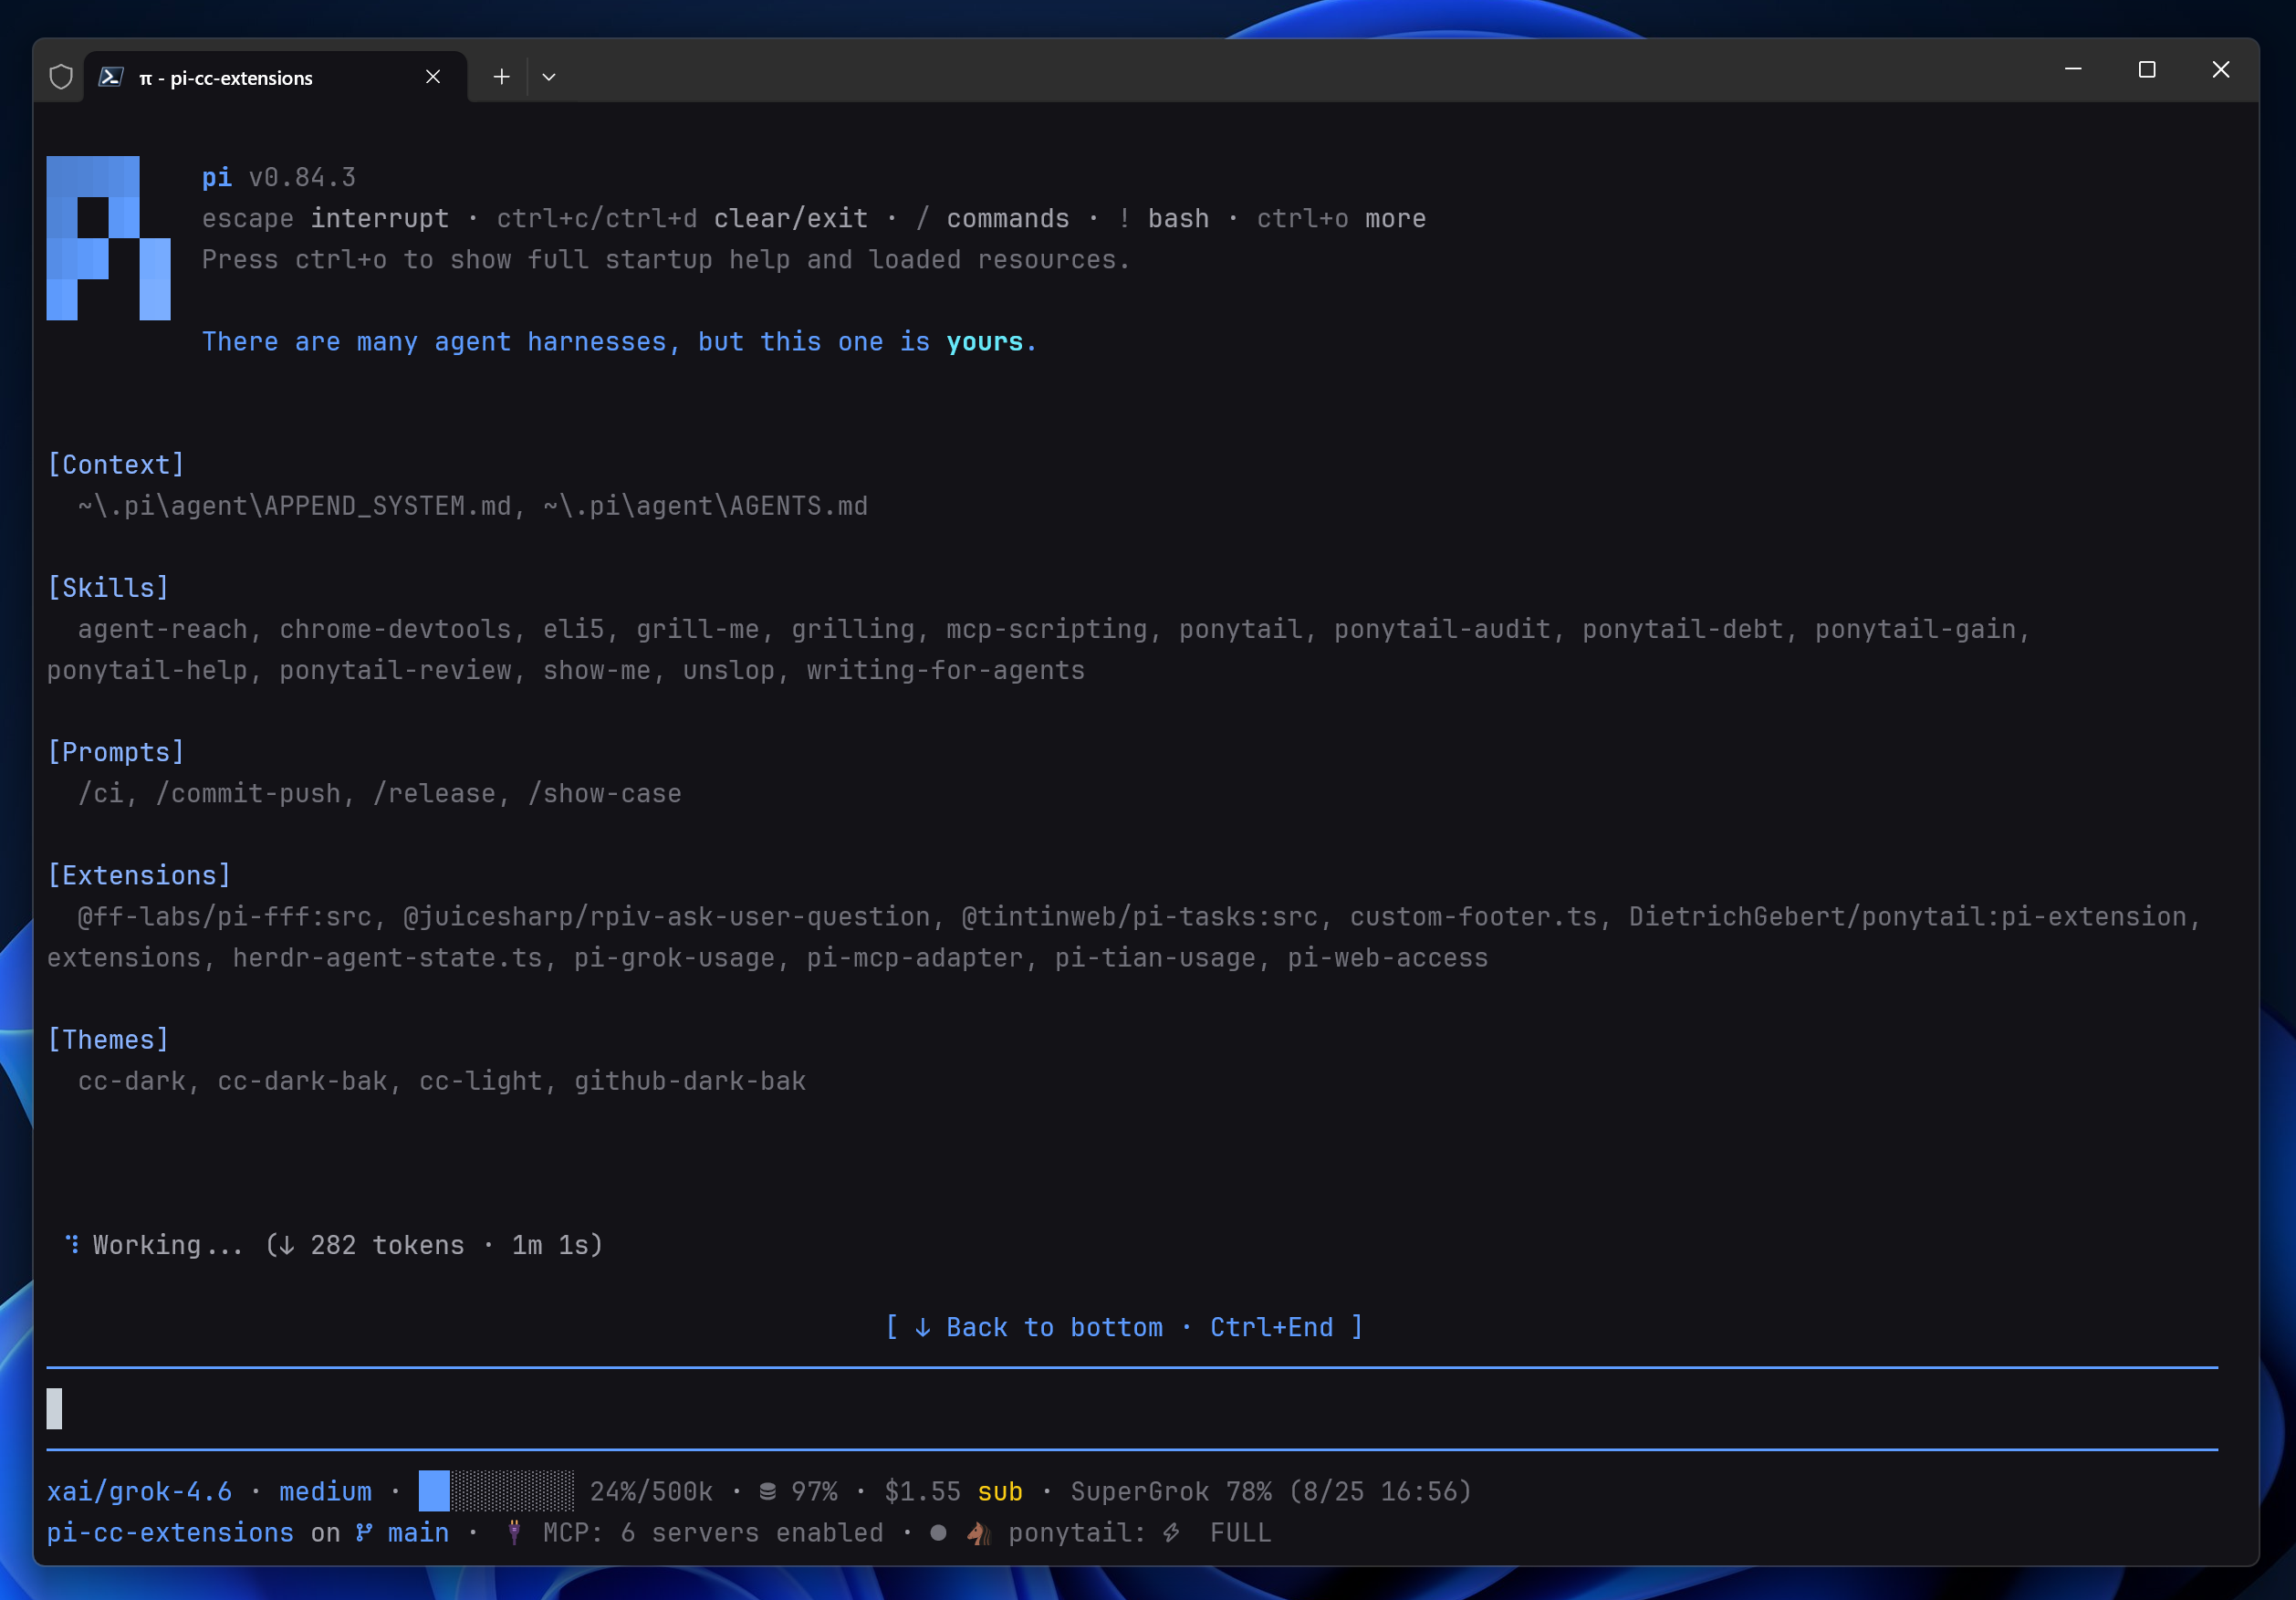Click the chrome-devtools skill name
2296x1600 pixels.
[x=395, y=629]
